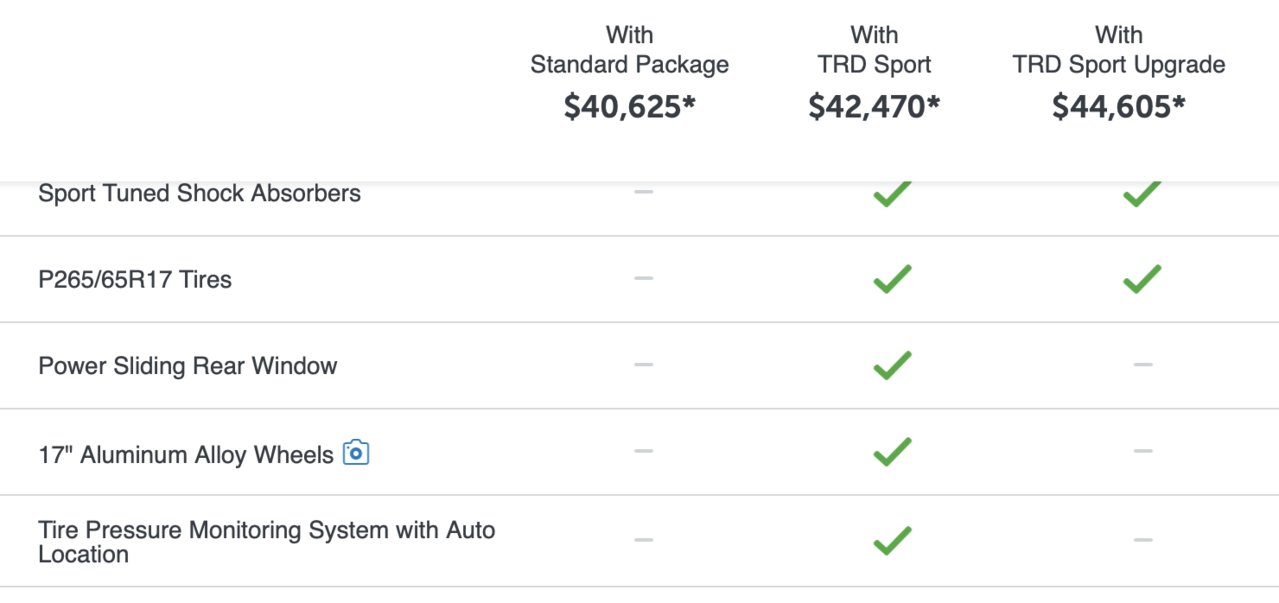Select the With TRD Sport Upgrade column header
This screenshot has width=1279, height=603.
(x=1118, y=50)
